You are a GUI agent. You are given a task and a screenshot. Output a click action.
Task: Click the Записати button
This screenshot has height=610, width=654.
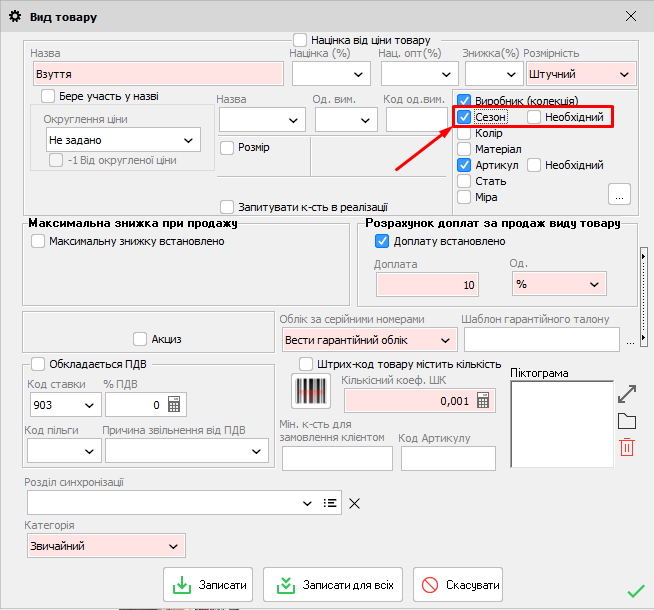[x=208, y=584]
